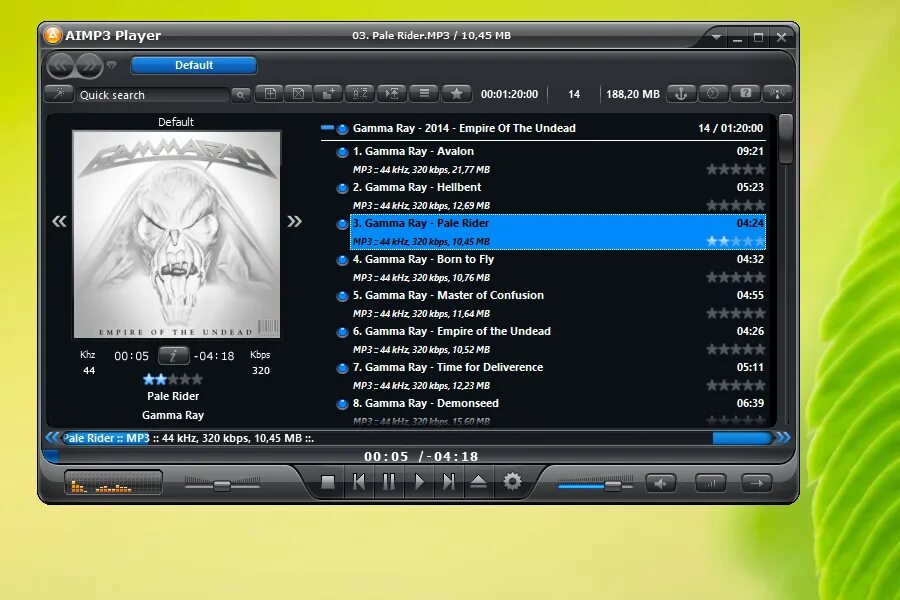The height and width of the screenshot is (600, 900).
Task: Open the gear settings icon
Action: pos(513,481)
